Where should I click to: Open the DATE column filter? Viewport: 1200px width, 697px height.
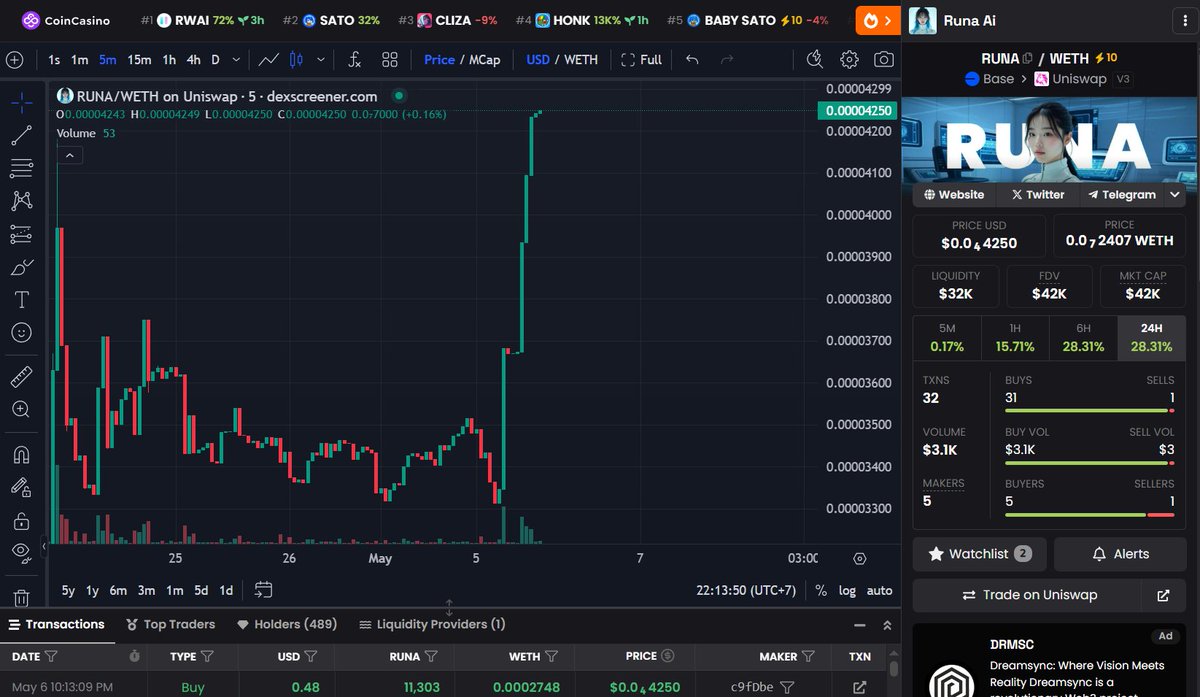(x=52, y=657)
